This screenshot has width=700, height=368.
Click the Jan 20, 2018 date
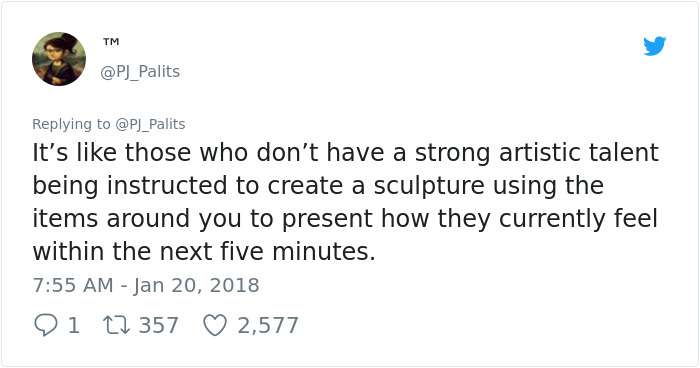click(x=196, y=285)
